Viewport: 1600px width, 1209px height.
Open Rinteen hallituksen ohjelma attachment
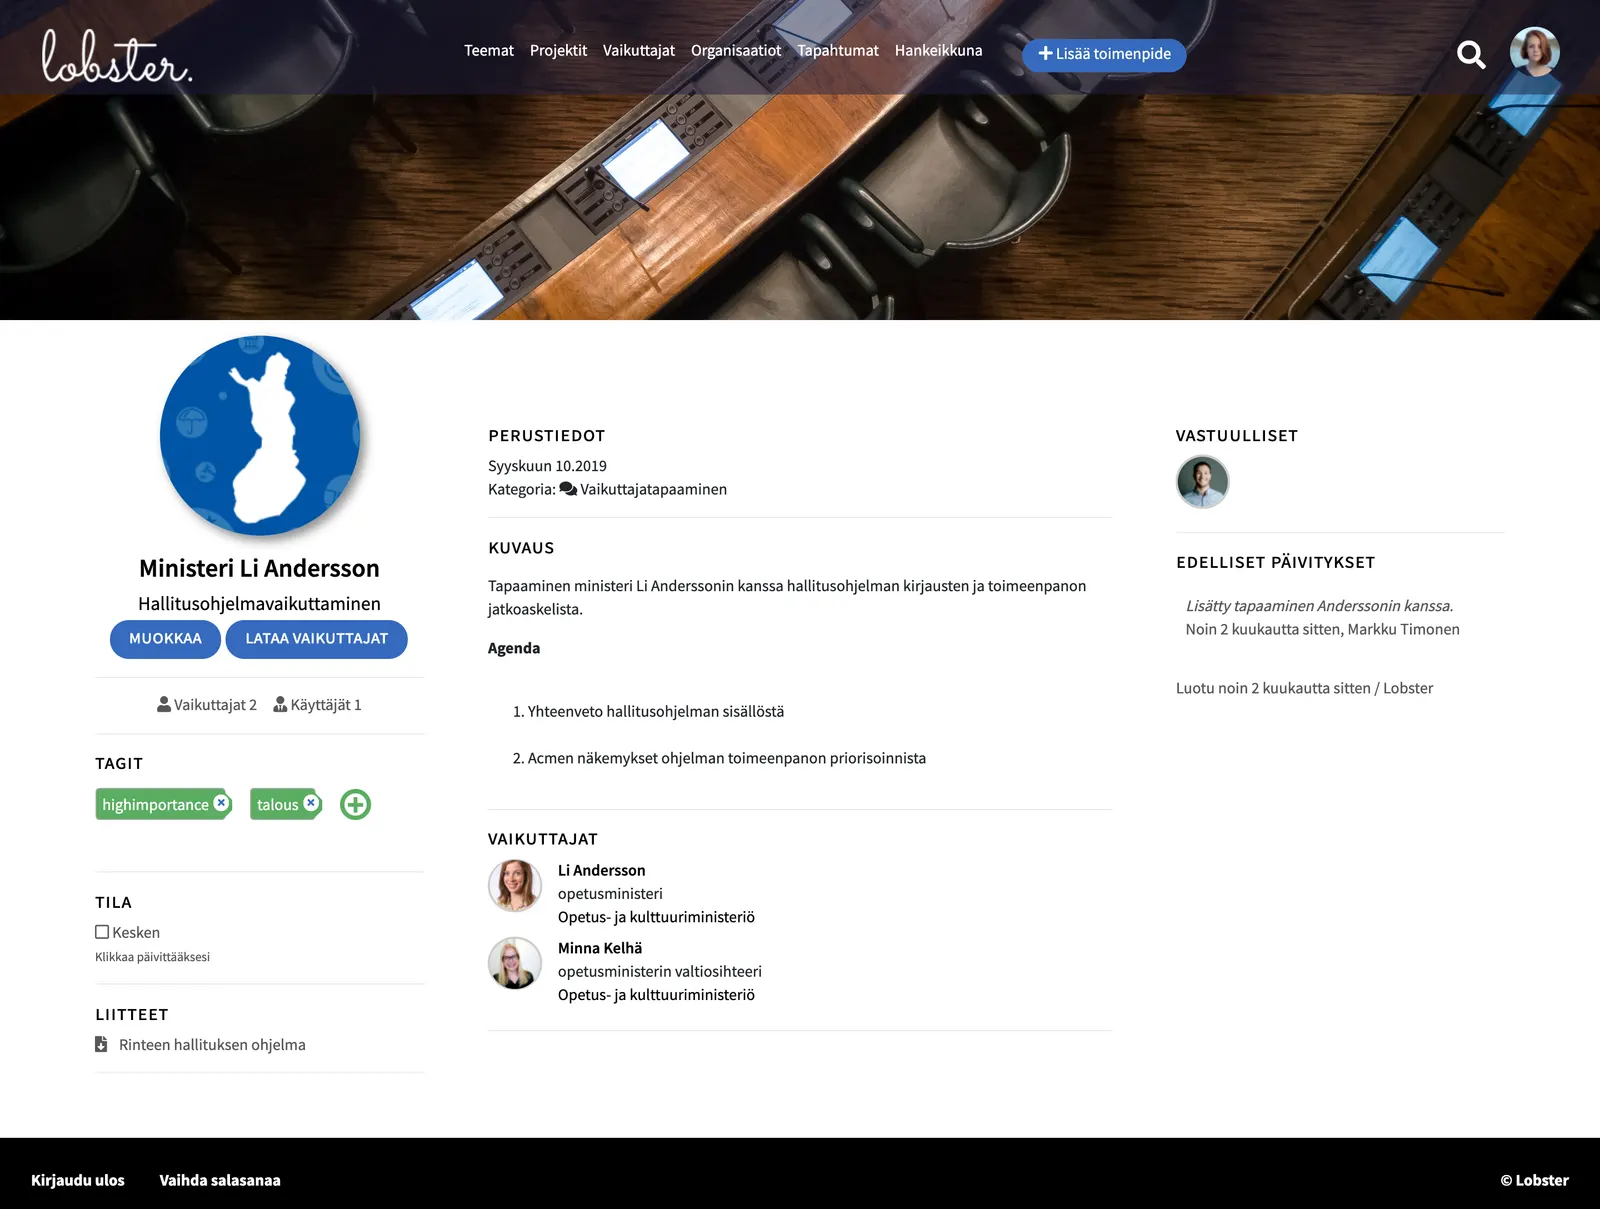tap(212, 1044)
